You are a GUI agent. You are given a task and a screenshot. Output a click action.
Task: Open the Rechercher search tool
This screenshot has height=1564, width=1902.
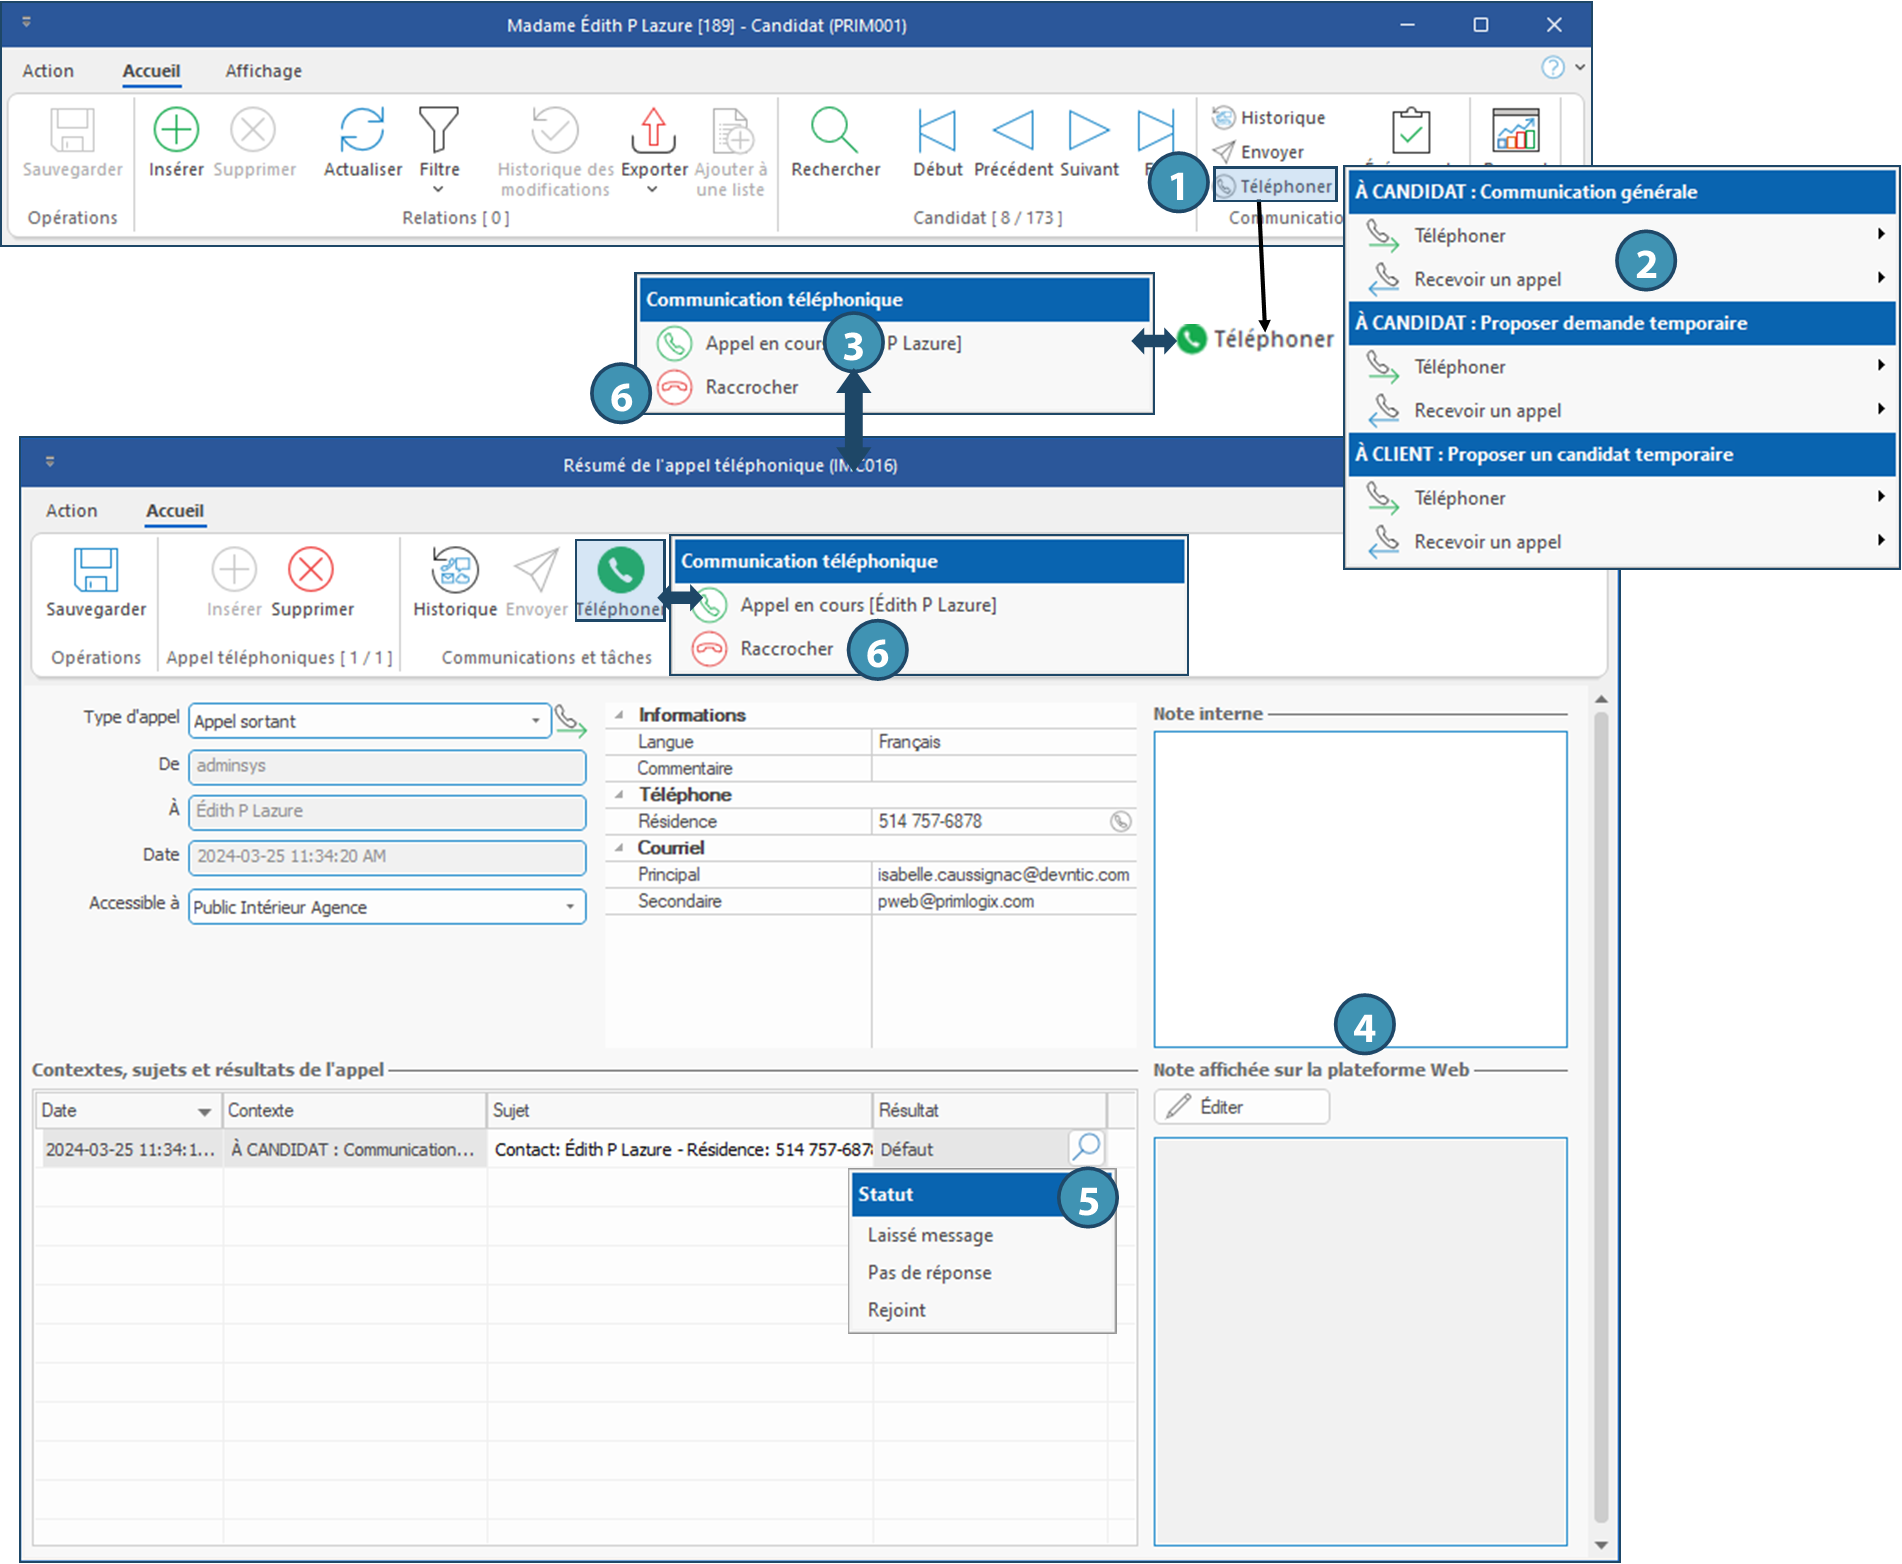click(x=834, y=131)
